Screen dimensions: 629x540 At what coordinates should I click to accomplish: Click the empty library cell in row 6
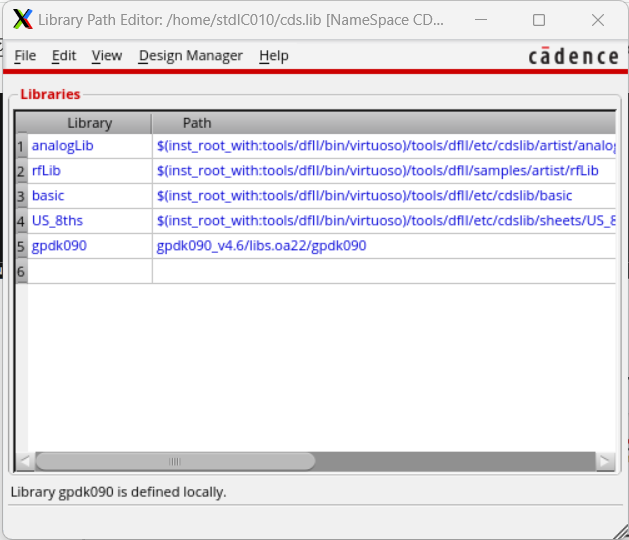coord(90,271)
